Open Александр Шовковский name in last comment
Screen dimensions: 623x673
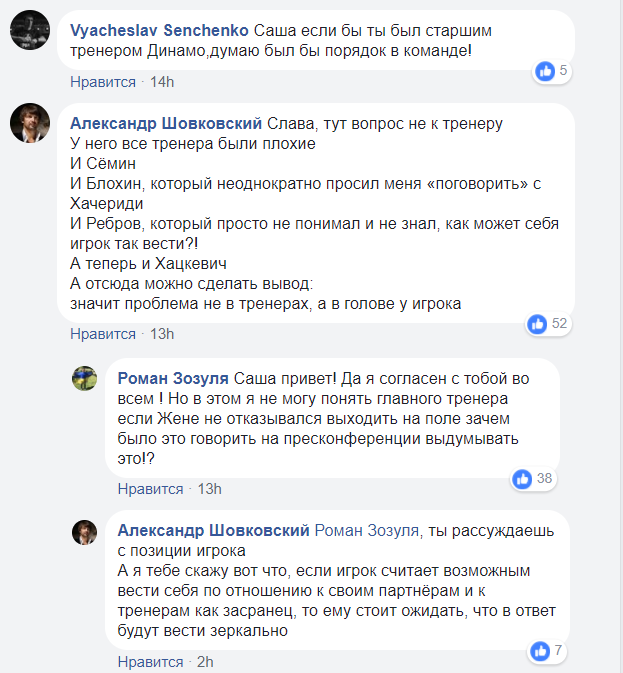pyautogui.click(x=214, y=530)
